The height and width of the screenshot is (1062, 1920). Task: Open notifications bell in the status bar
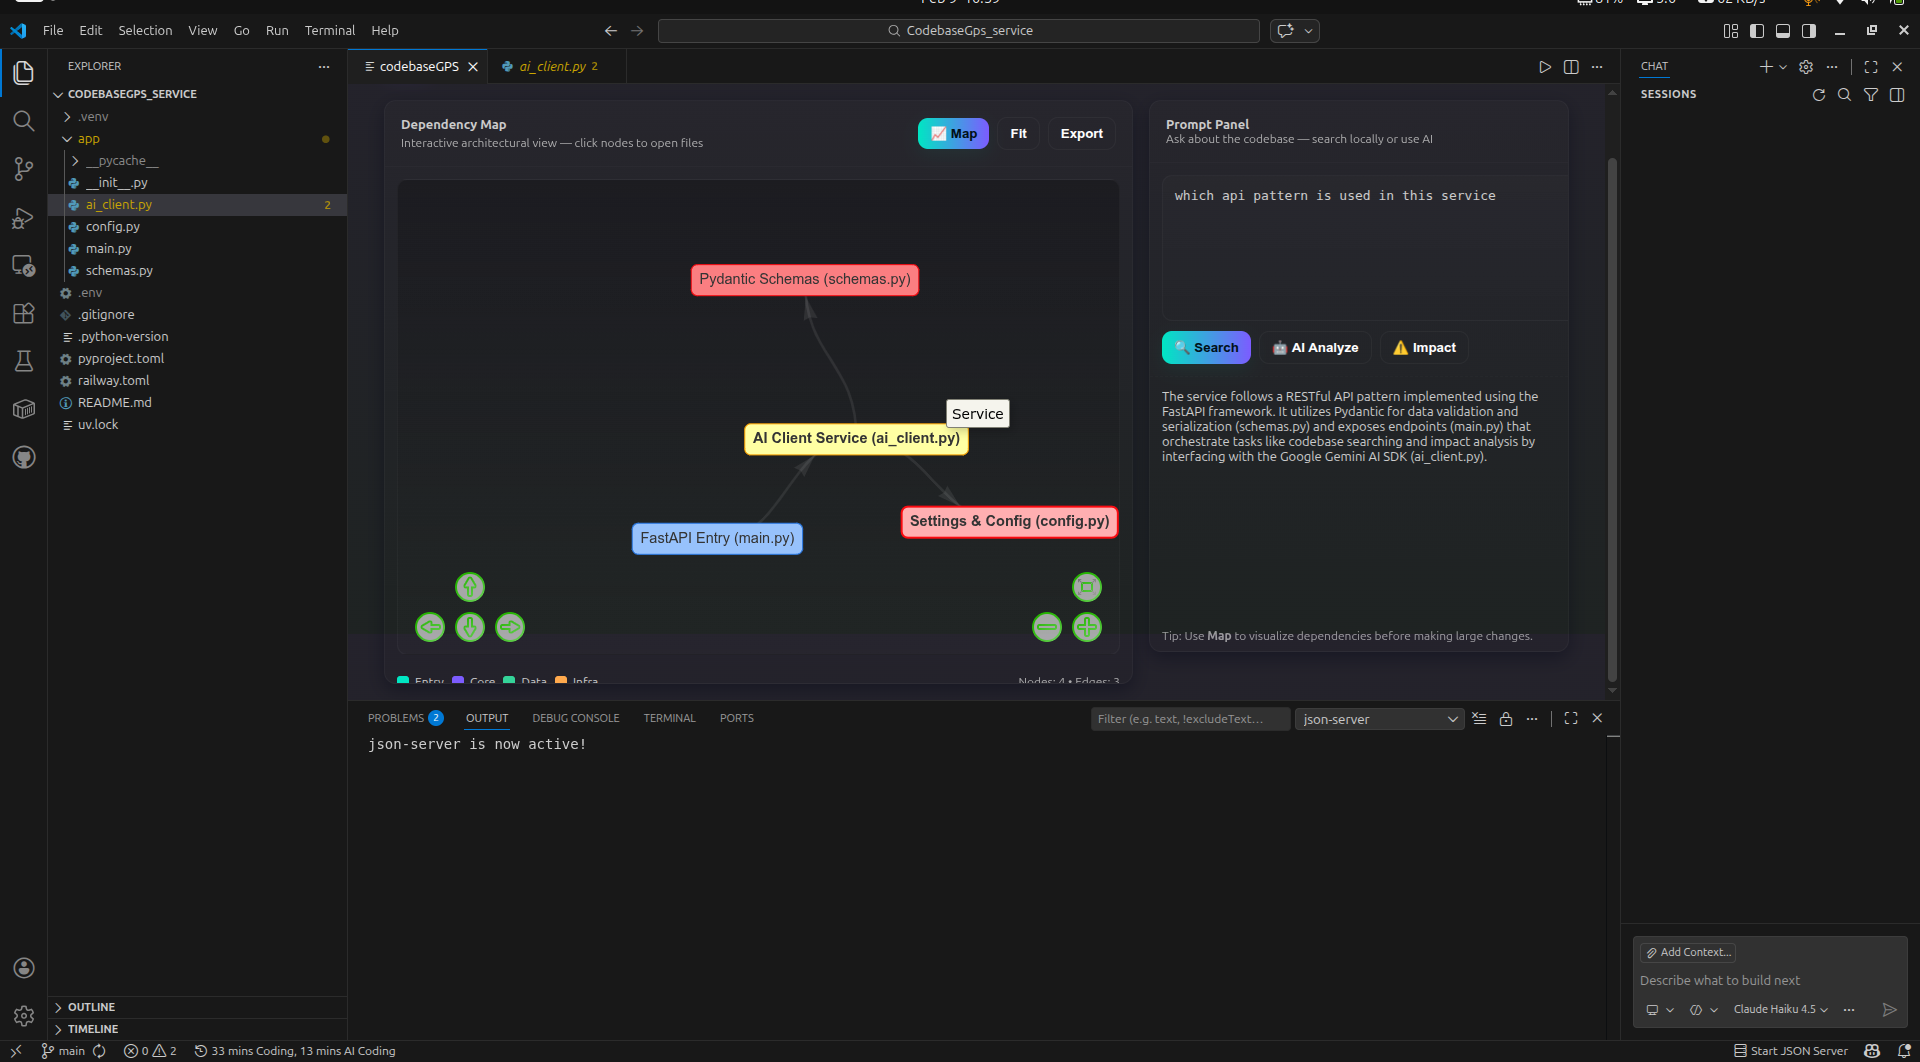[x=1904, y=1051]
